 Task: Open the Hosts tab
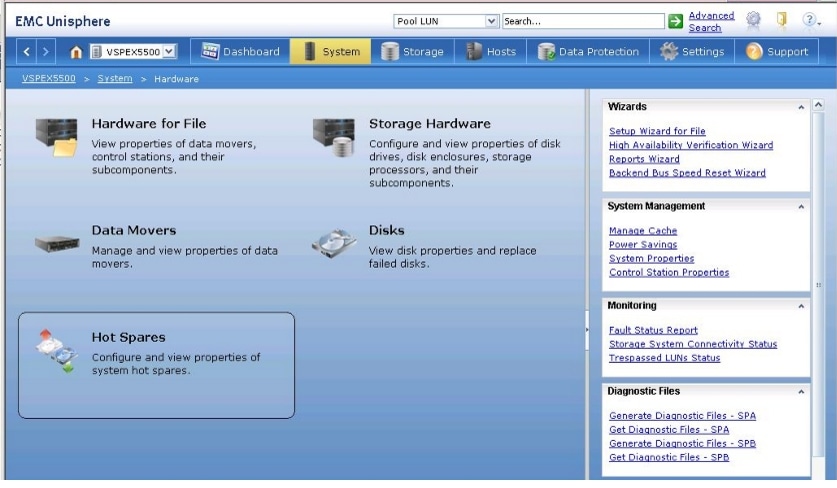pos(491,52)
